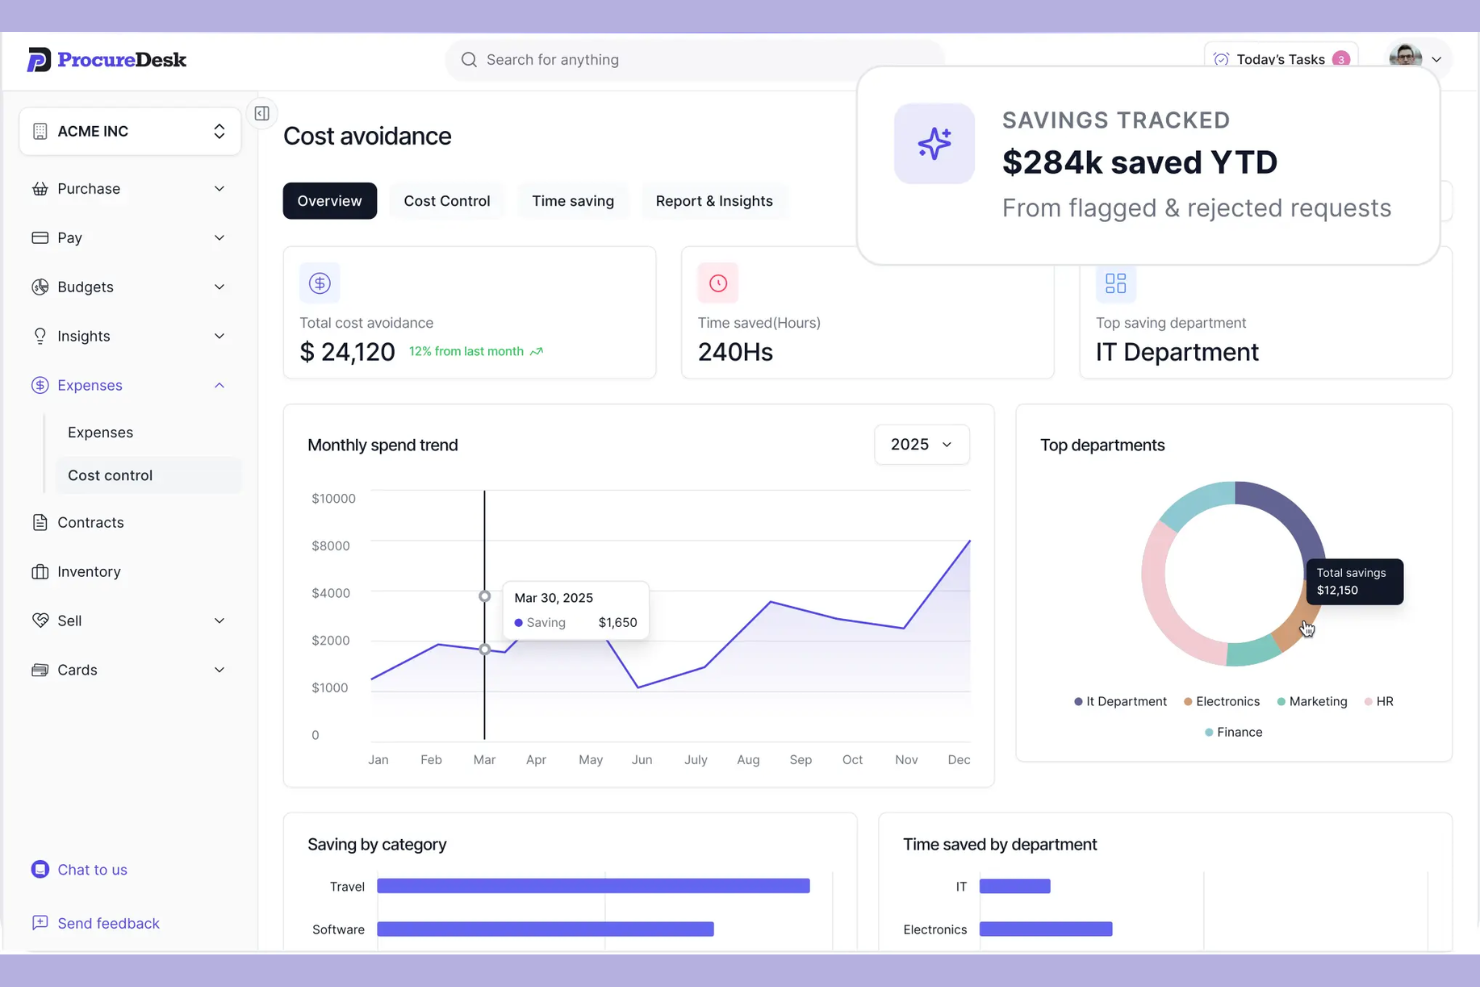This screenshot has height=987, width=1480.
Task: Click the IT Department top saving text
Action: point(1177,352)
